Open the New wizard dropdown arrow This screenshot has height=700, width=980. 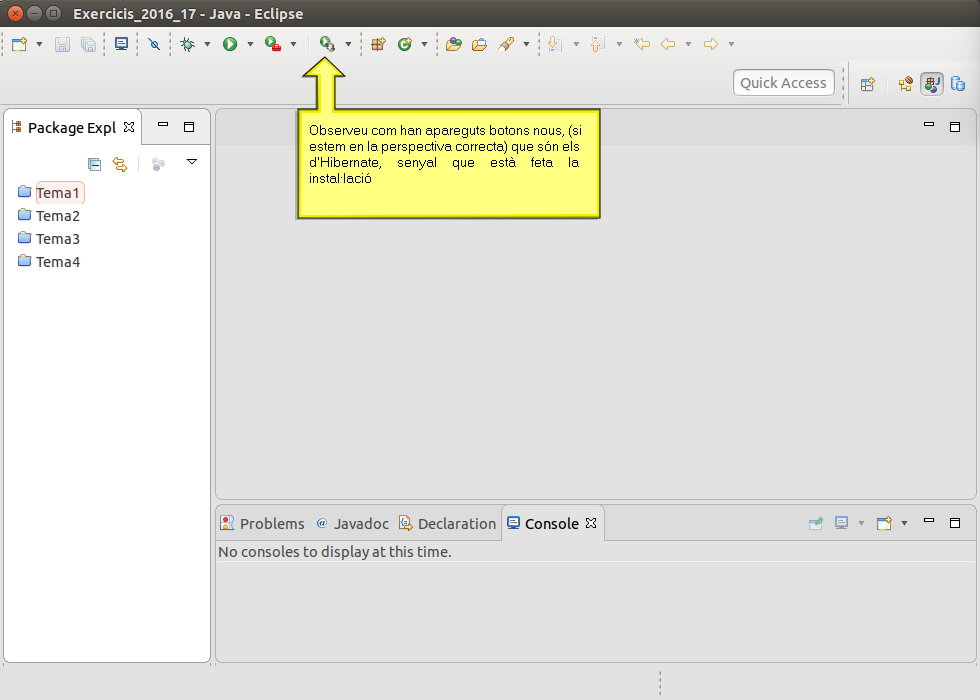[x=39, y=44]
